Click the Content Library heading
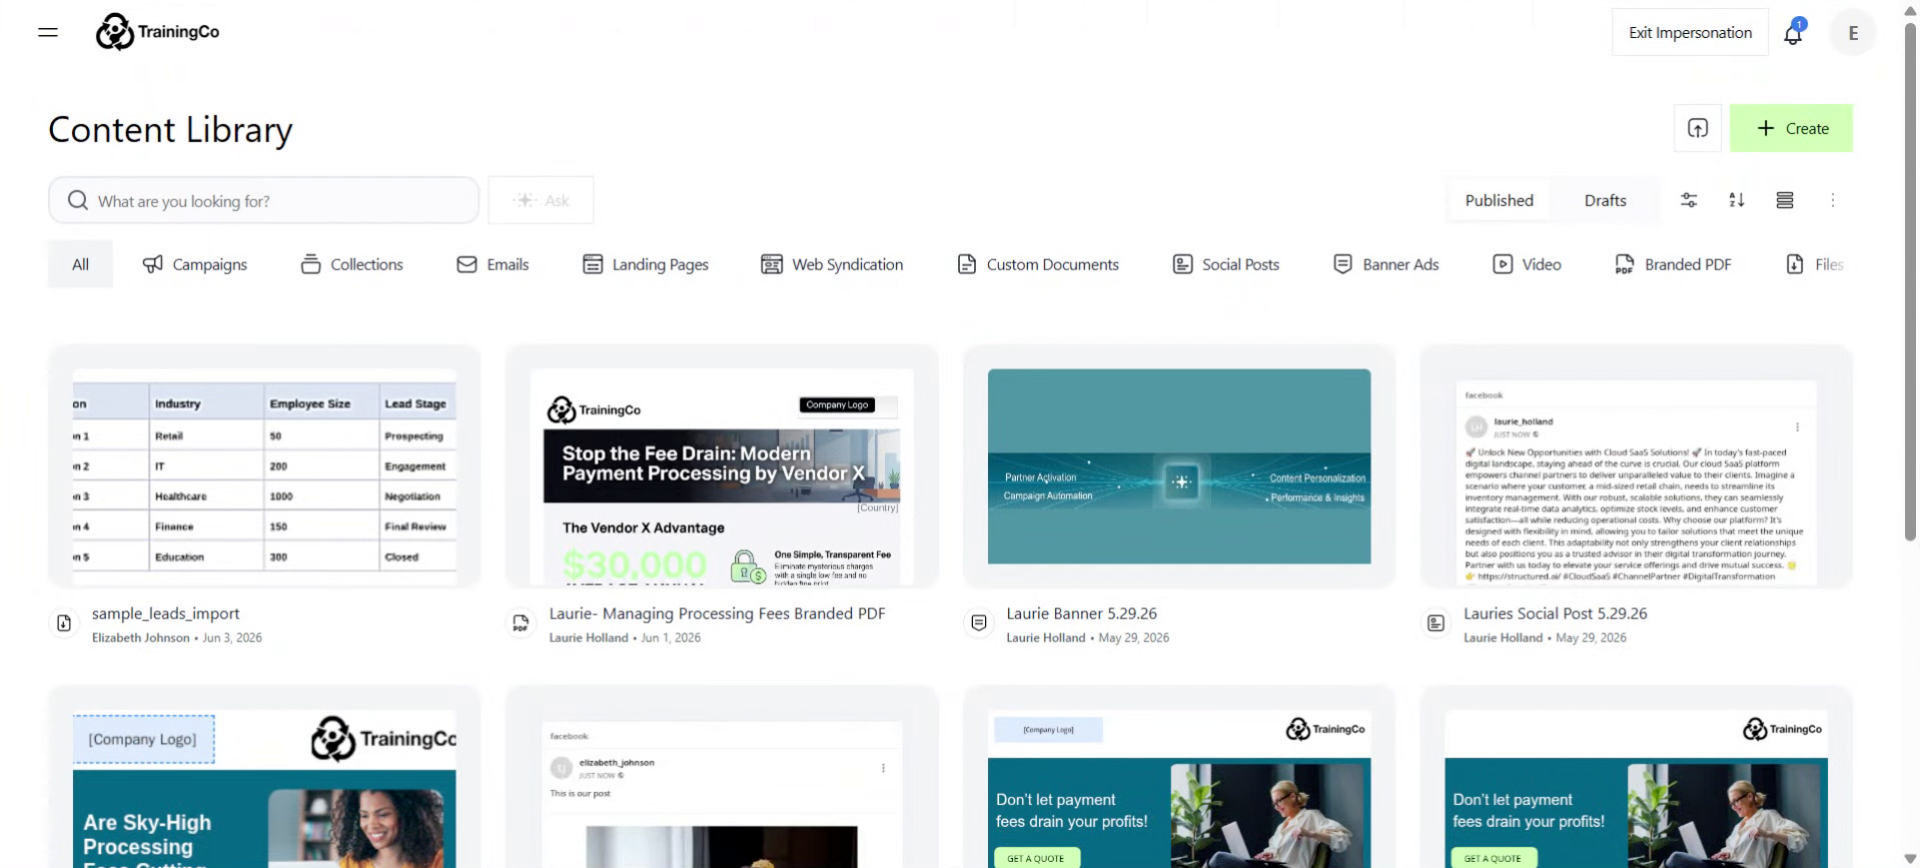The width and height of the screenshot is (1920, 868). point(171,130)
